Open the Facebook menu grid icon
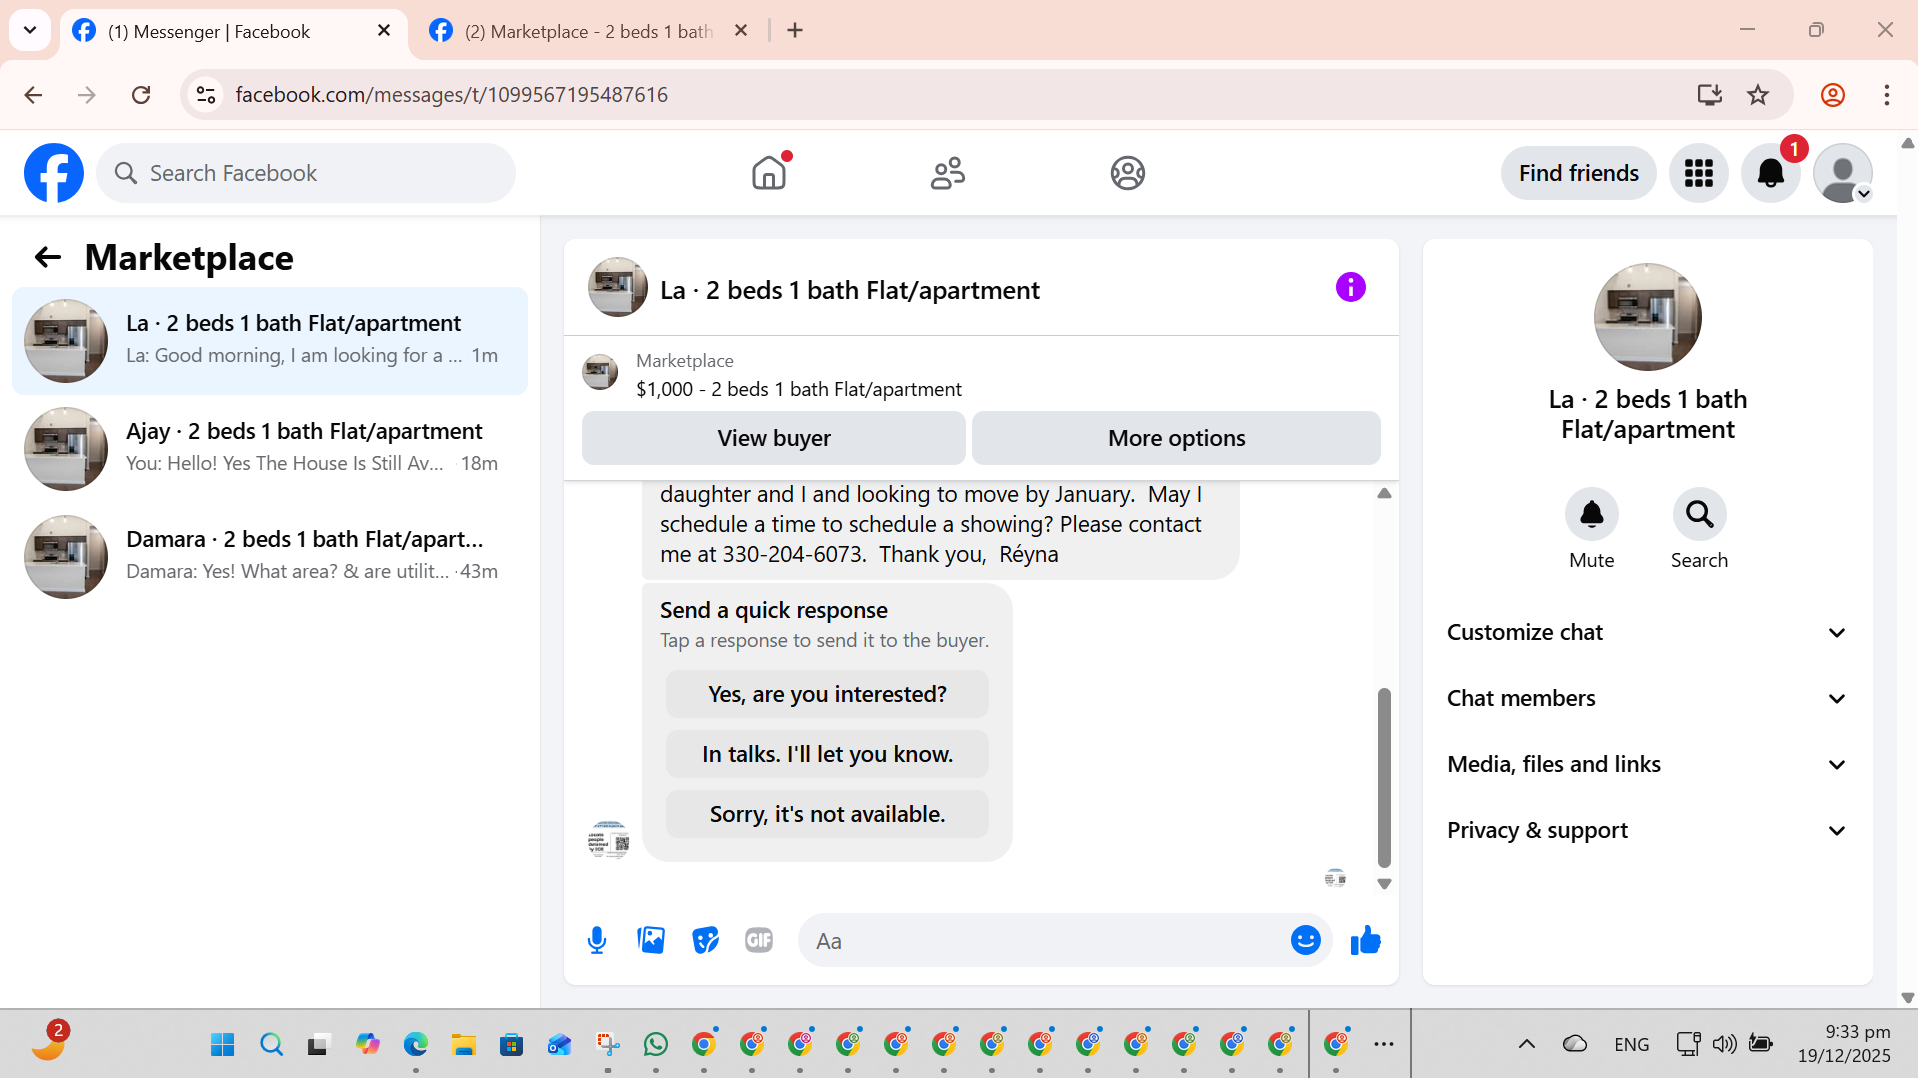 coord(1698,173)
